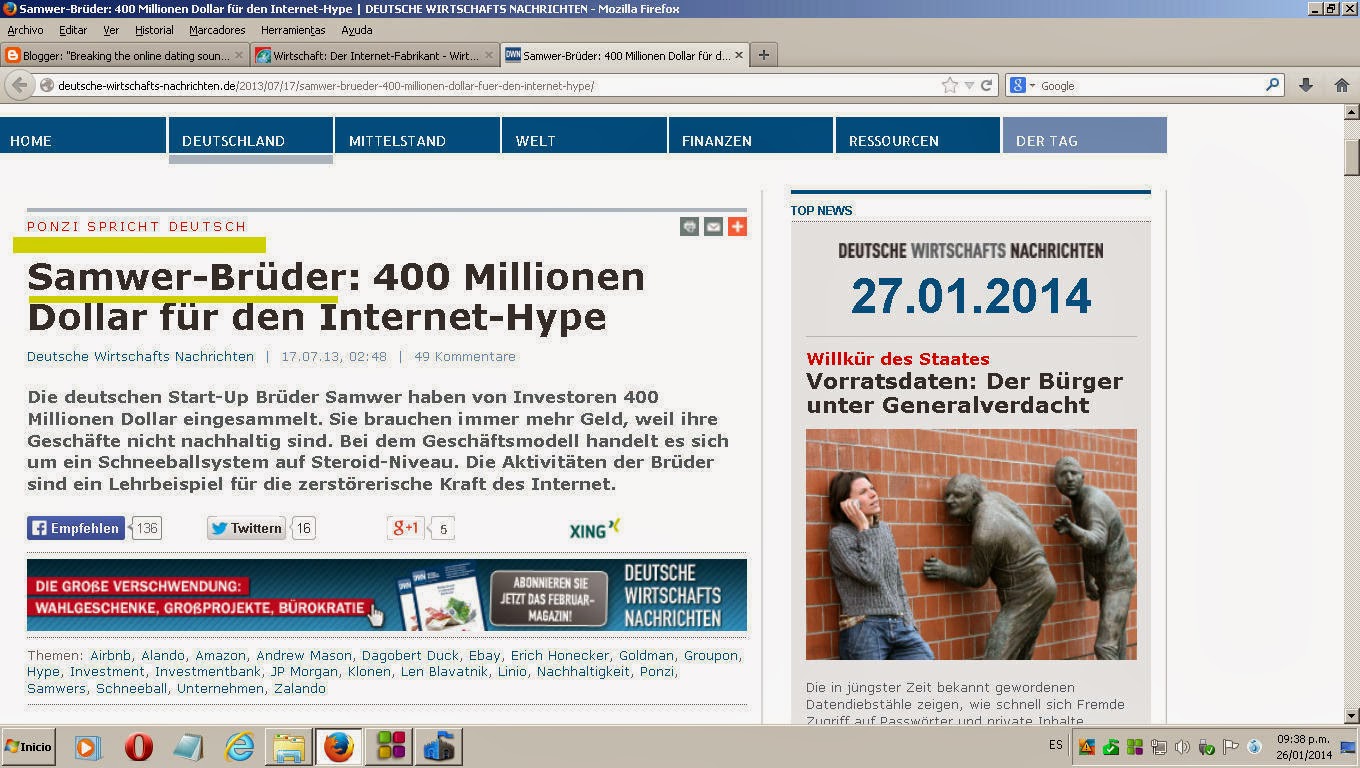Image resolution: width=1360 pixels, height=768 pixels.
Task: Switch to the Wirtschaft: Der Internet-Fabrikant tab
Action: (374, 55)
